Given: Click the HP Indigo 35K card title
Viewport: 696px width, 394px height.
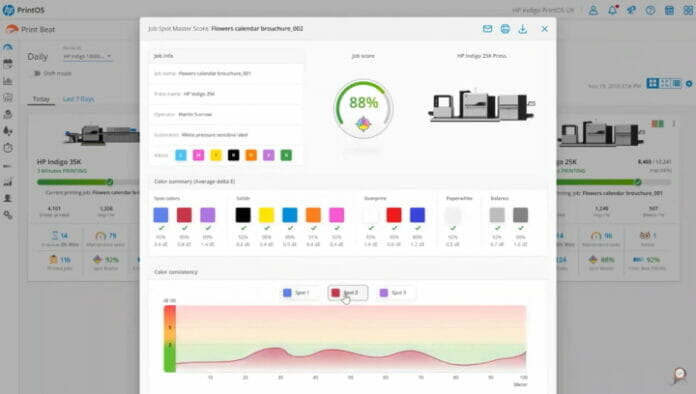Looking at the screenshot, I should tap(59, 162).
